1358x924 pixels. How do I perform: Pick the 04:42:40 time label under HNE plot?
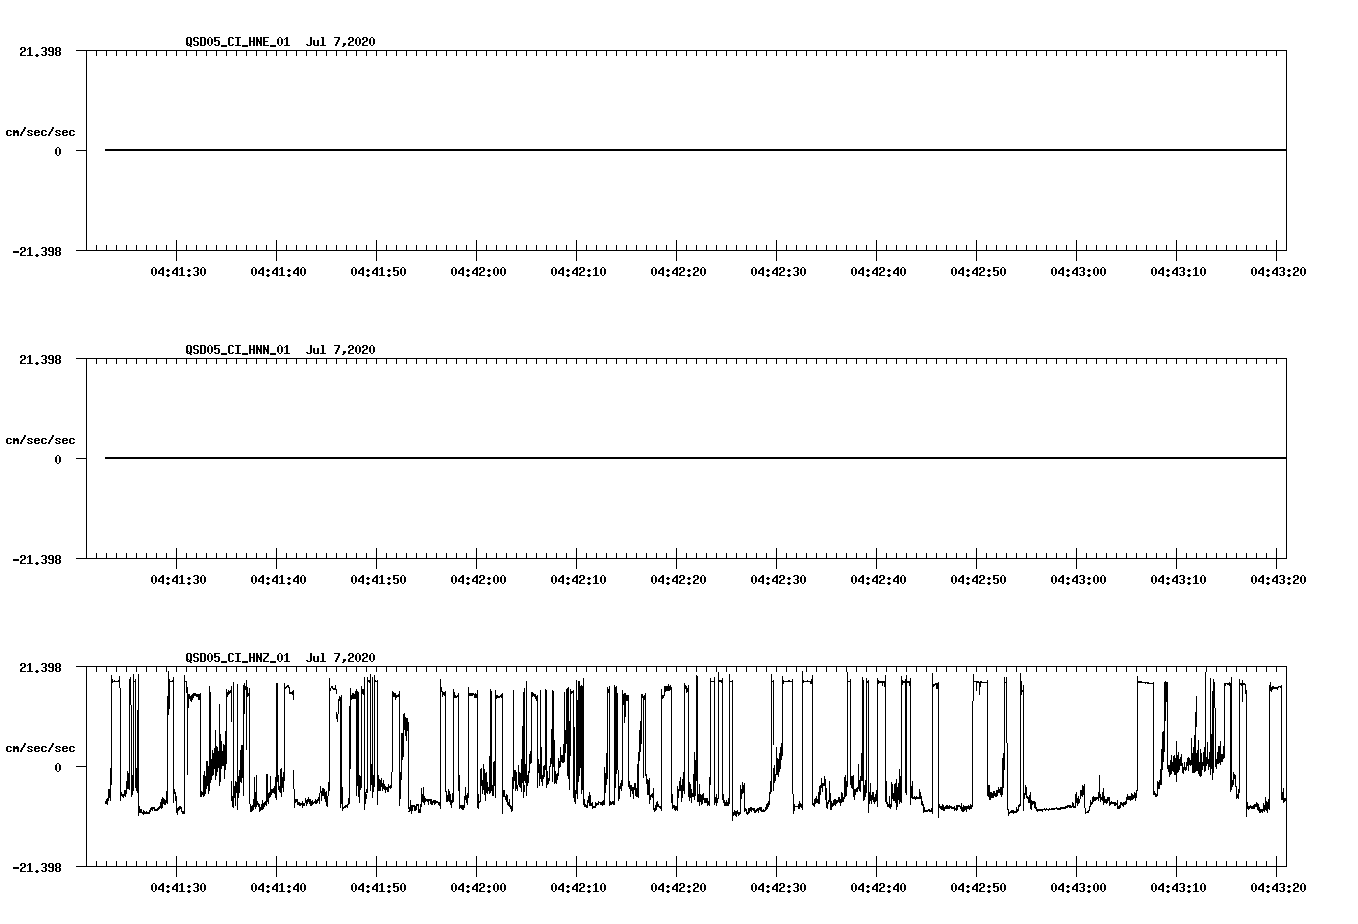(878, 271)
